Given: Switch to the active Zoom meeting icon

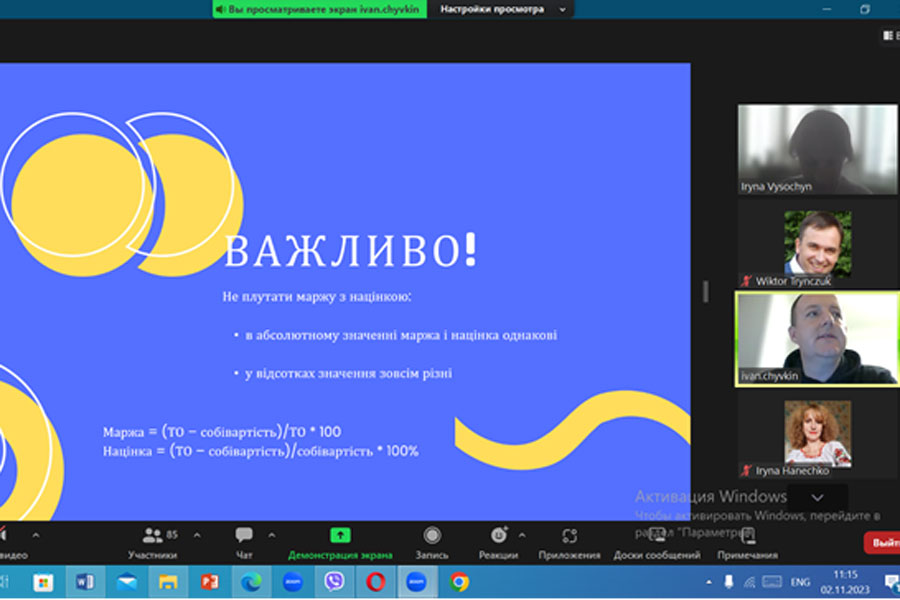Looking at the screenshot, I should pos(417,582).
